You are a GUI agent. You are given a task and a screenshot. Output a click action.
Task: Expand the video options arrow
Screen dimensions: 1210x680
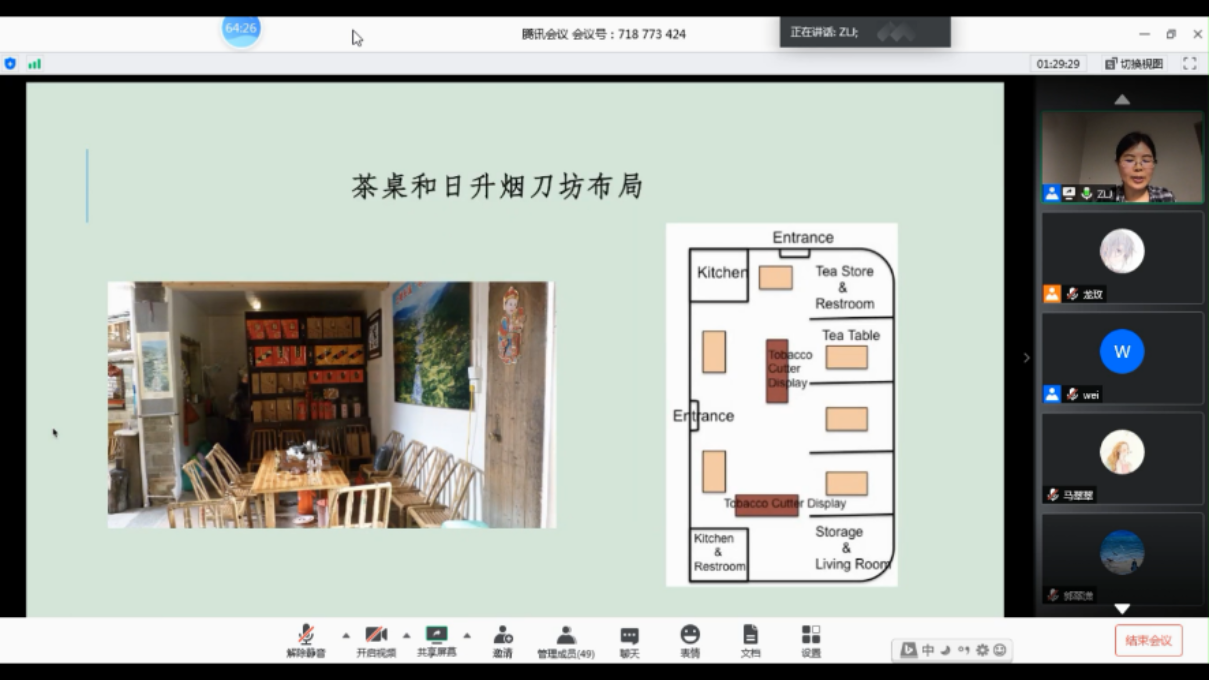coord(406,635)
